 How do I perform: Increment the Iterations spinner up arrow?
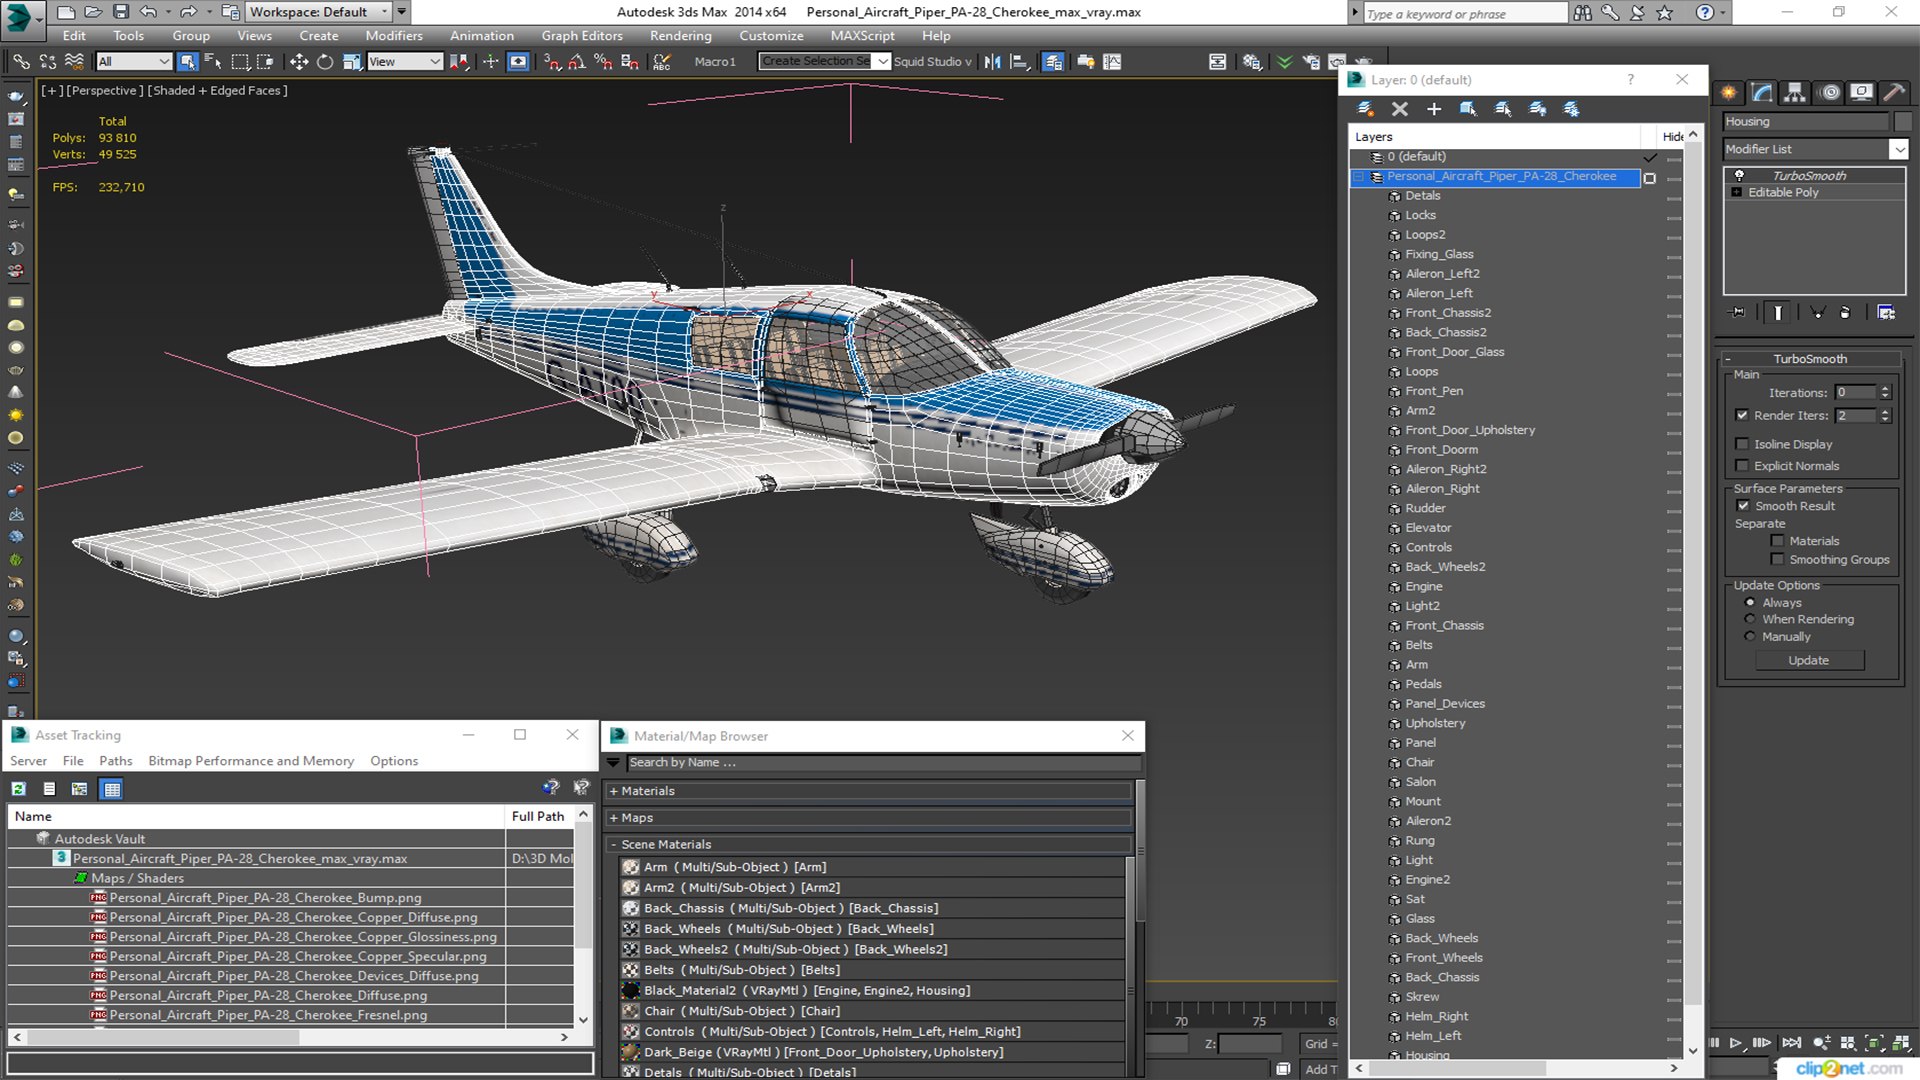point(1885,389)
